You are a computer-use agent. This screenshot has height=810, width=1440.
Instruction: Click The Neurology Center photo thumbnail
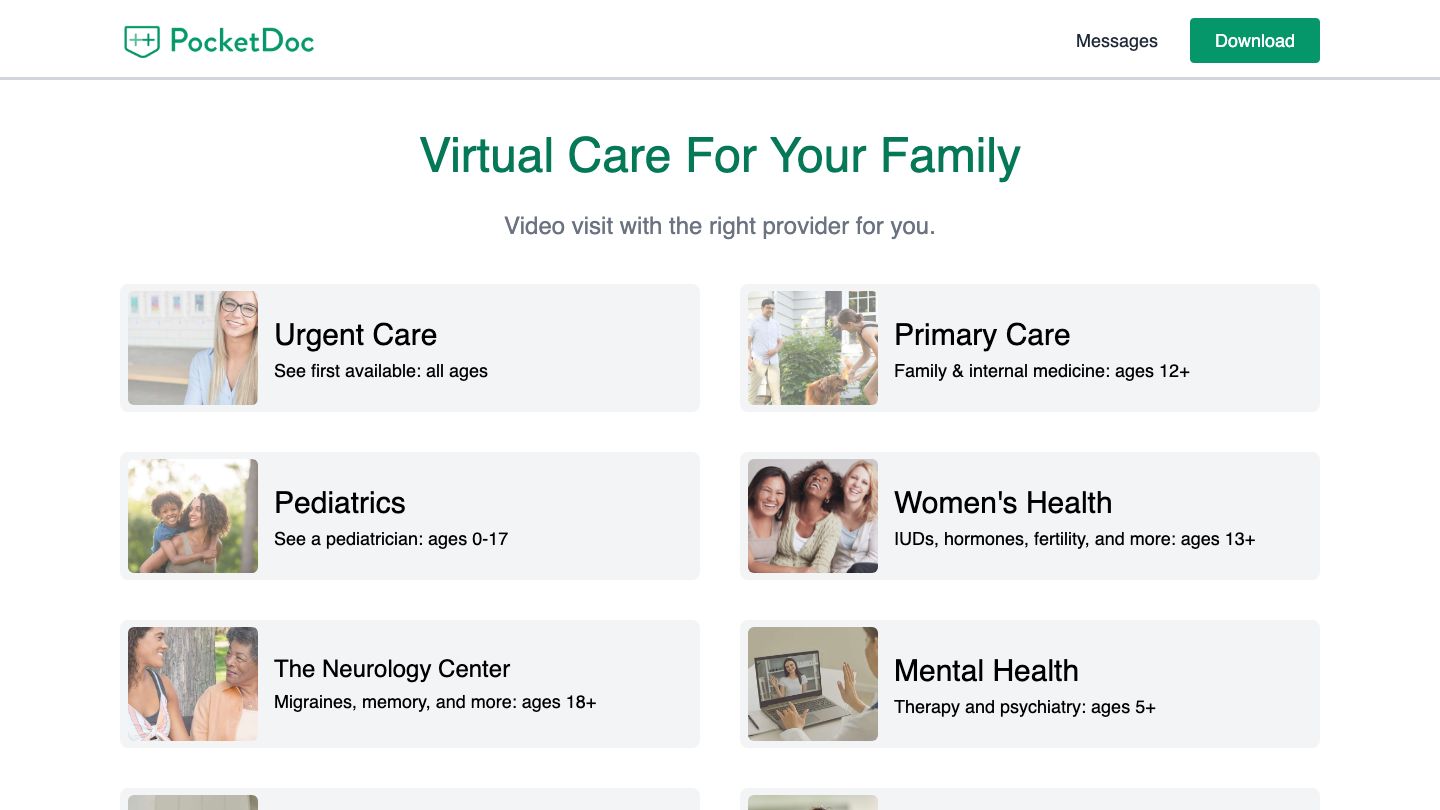click(x=193, y=684)
